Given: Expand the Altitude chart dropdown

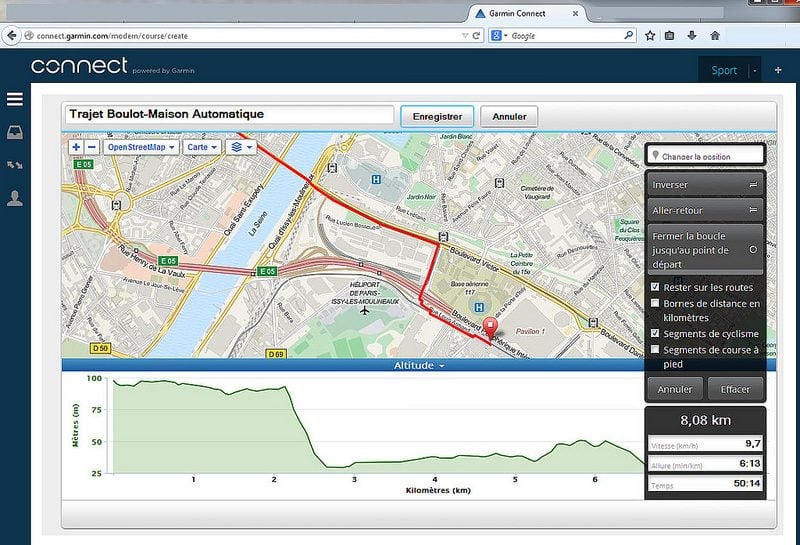Looking at the screenshot, I should [418, 365].
